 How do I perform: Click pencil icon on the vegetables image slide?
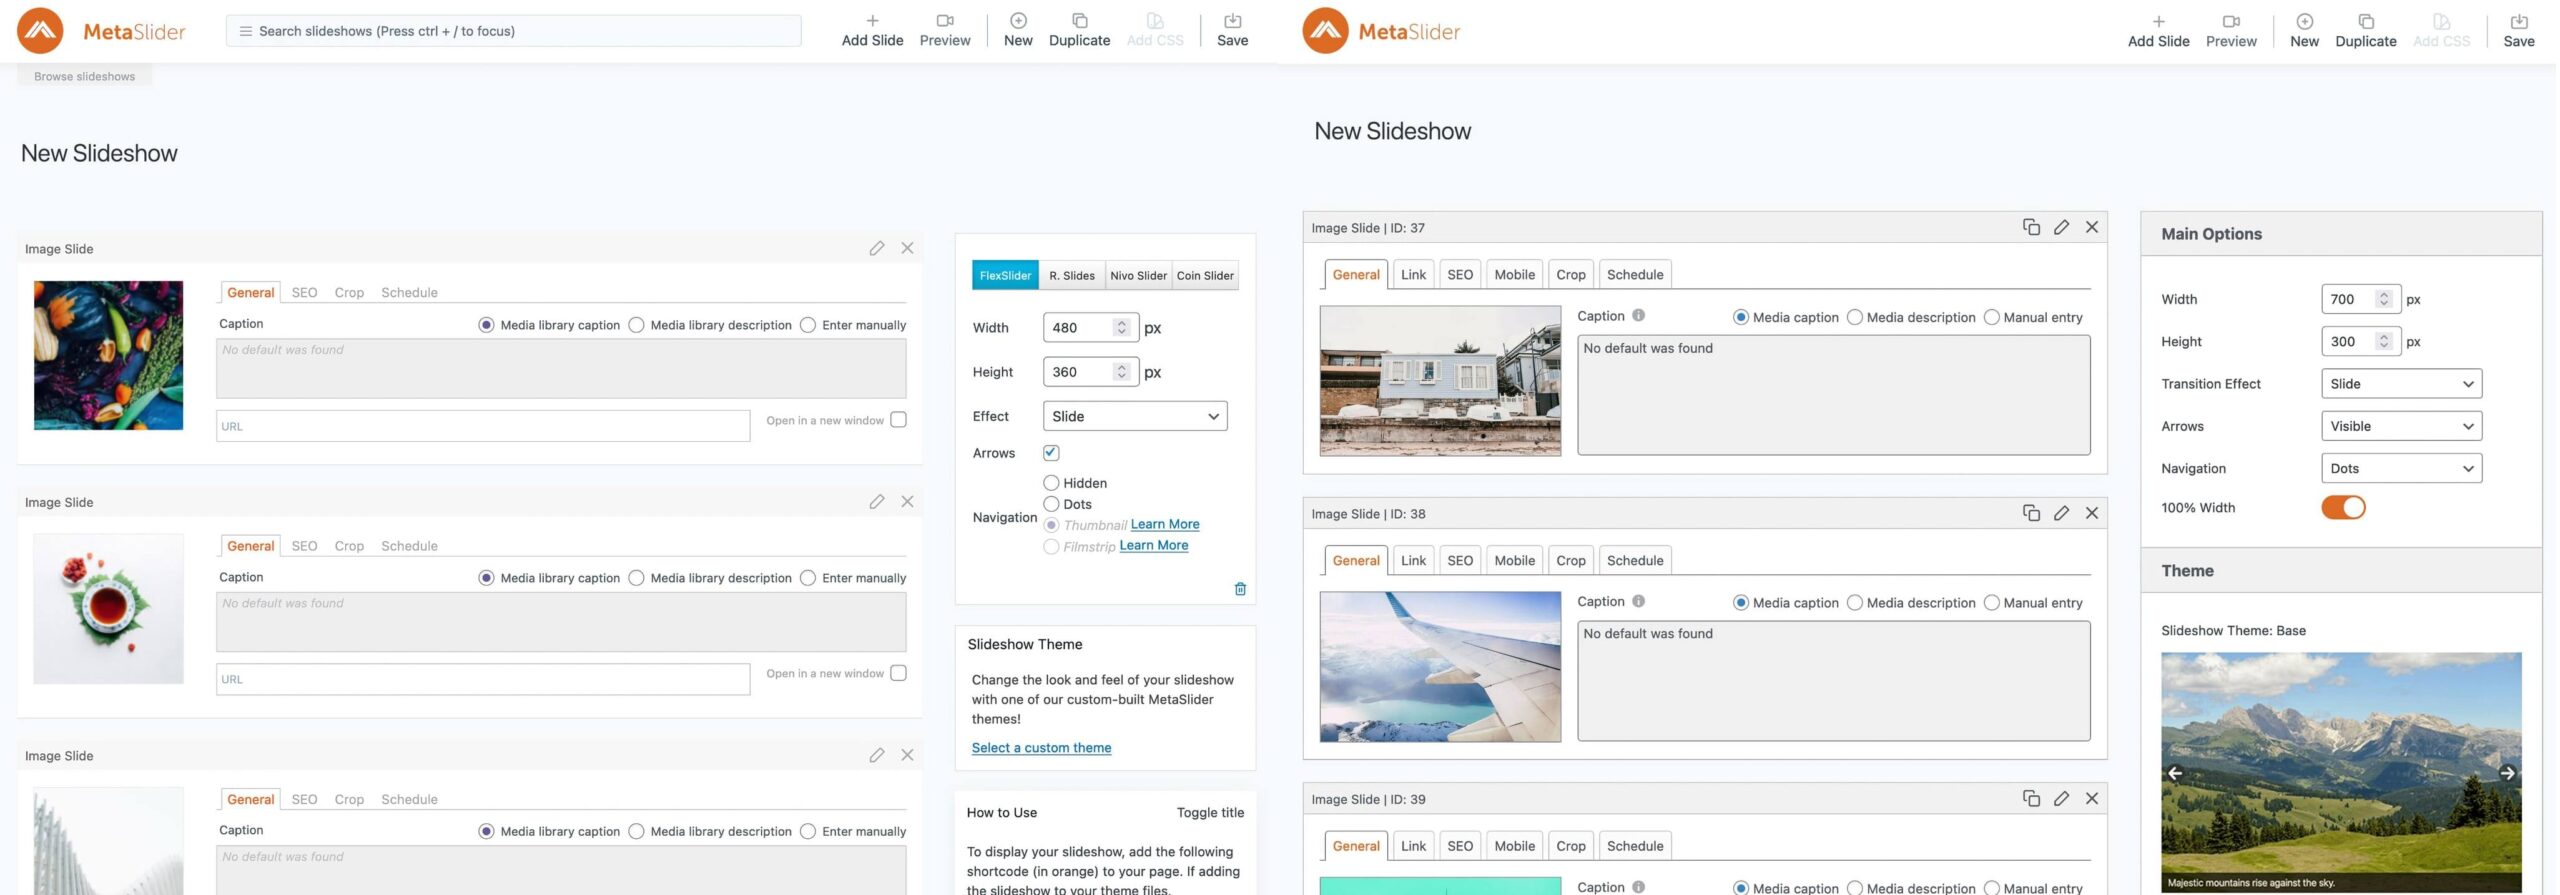(876, 248)
